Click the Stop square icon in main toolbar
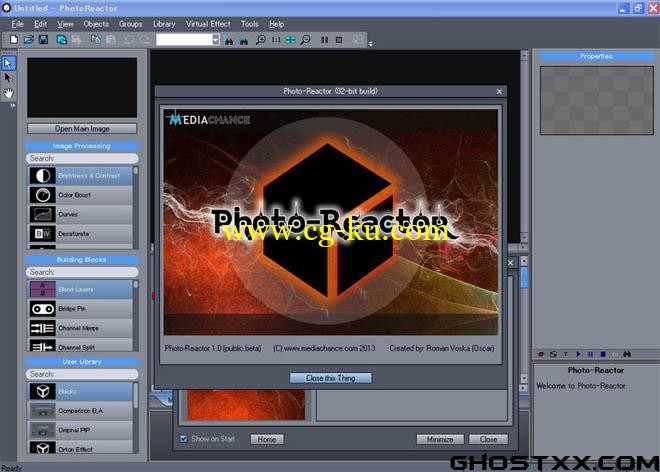This screenshot has height=472, width=660. (x=339, y=40)
